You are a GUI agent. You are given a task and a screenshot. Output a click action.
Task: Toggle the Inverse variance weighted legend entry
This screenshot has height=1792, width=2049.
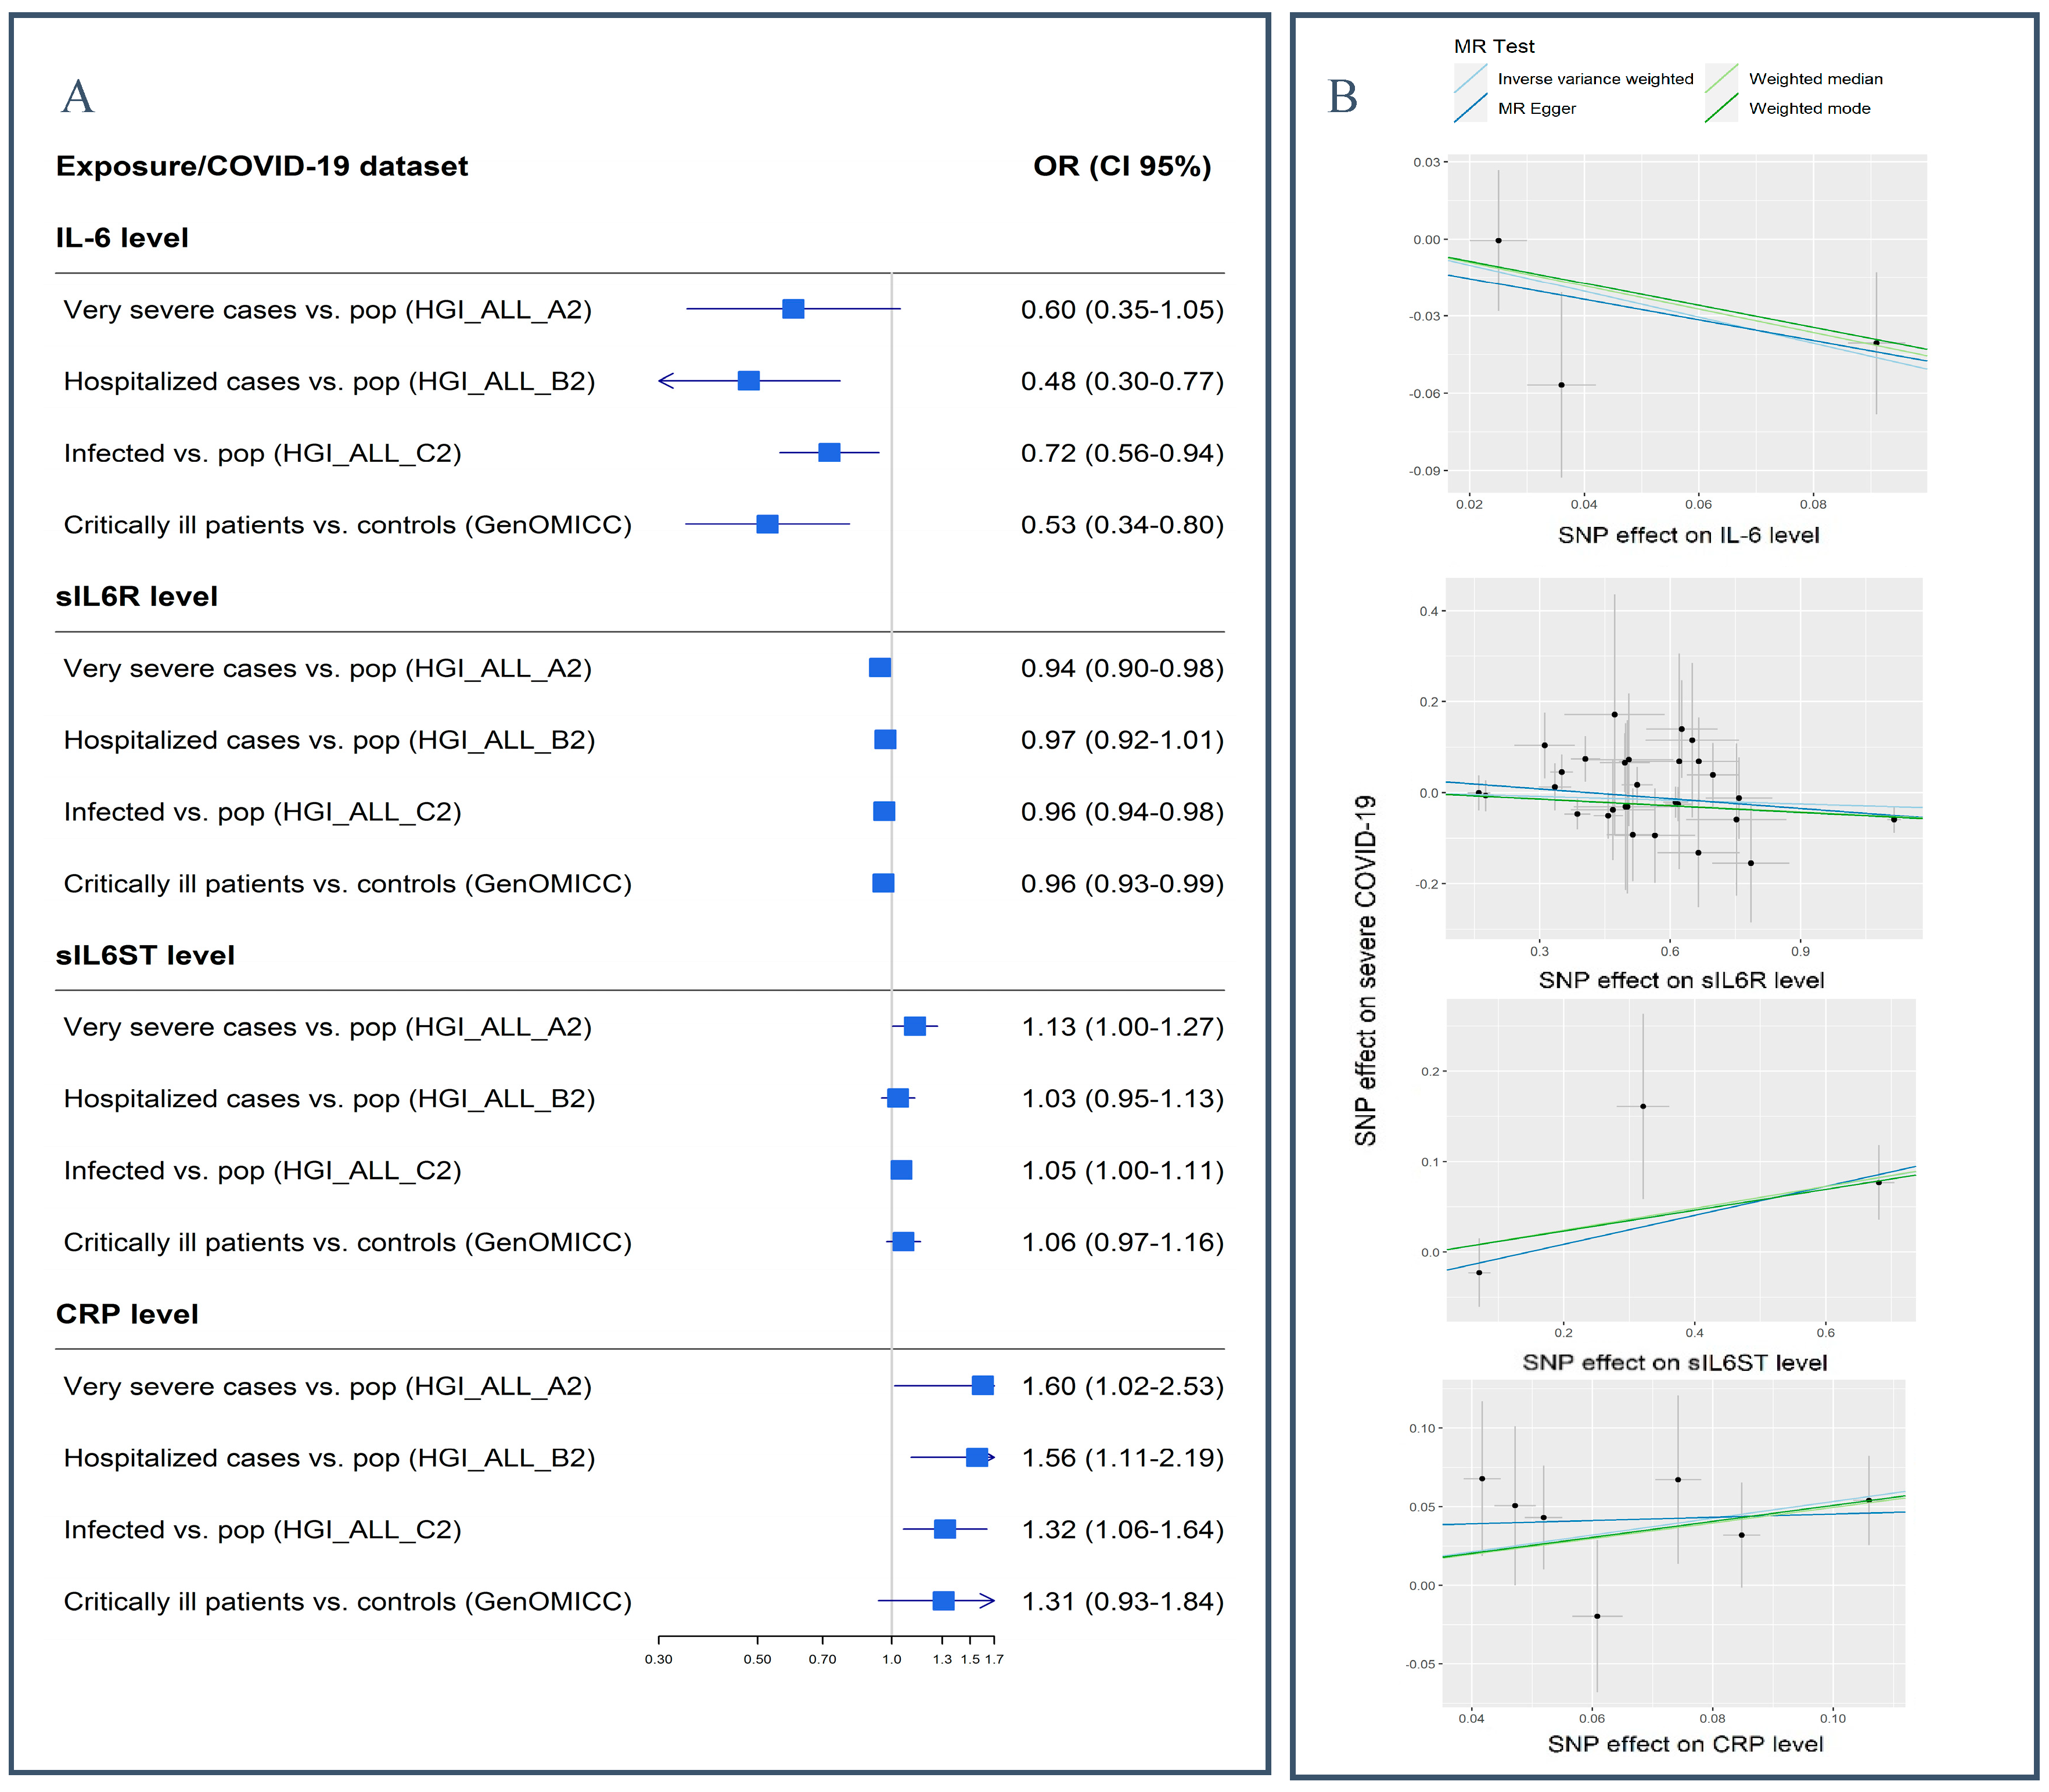coord(1594,78)
